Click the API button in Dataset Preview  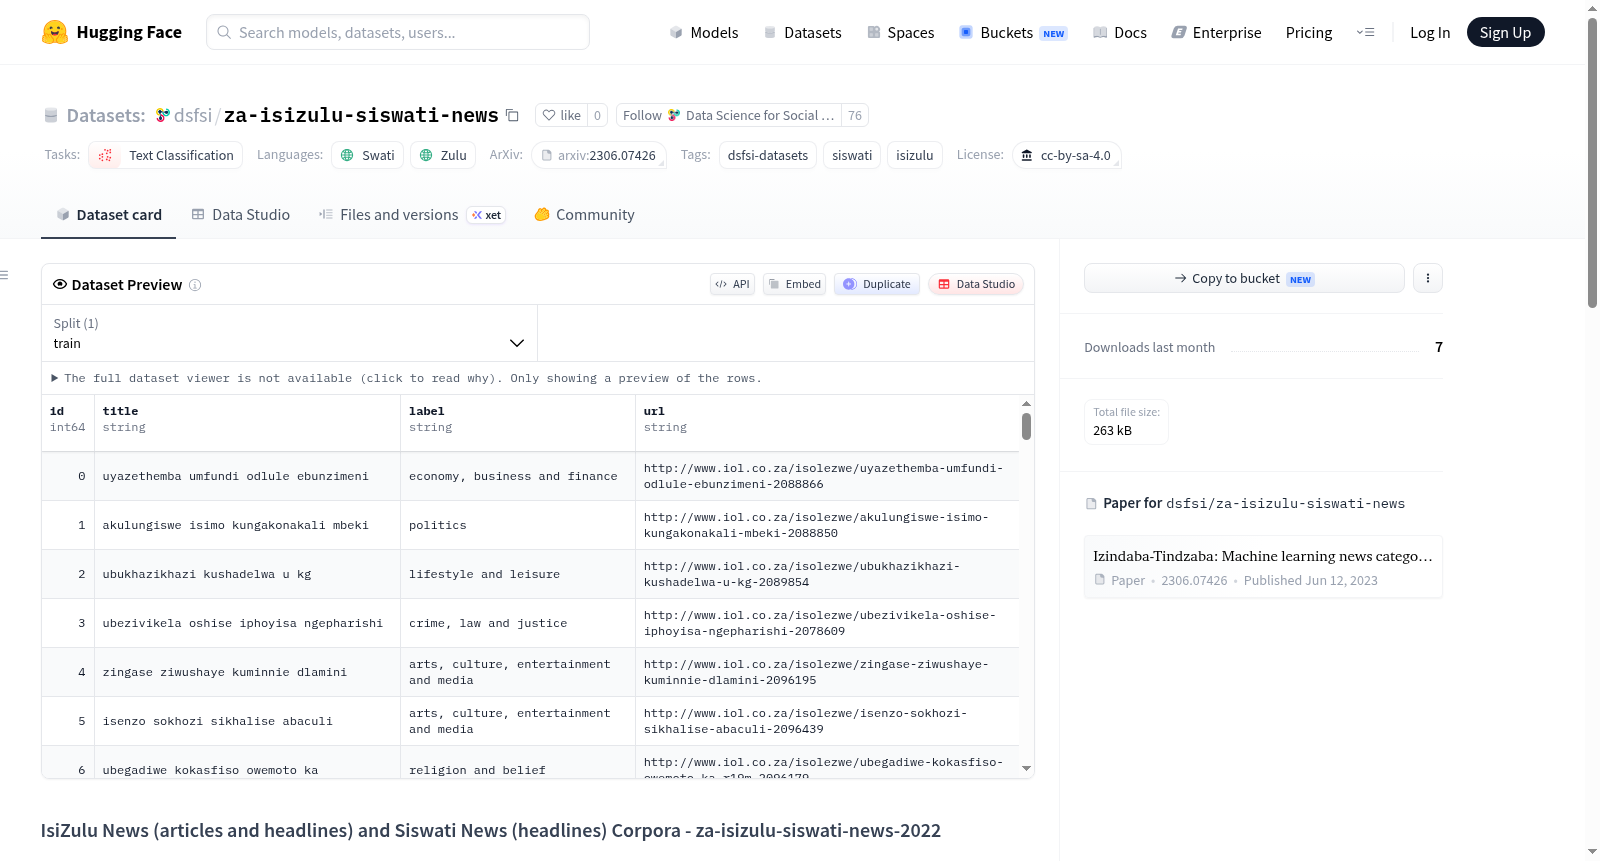(732, 284)
